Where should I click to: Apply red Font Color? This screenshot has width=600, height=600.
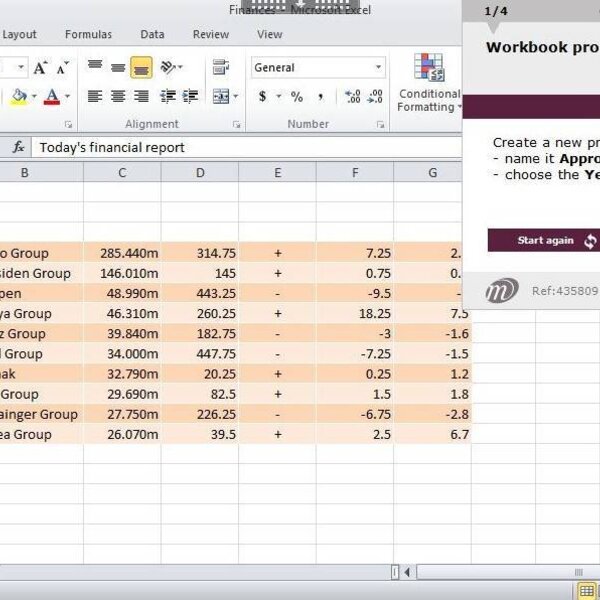tap(52, 96)
